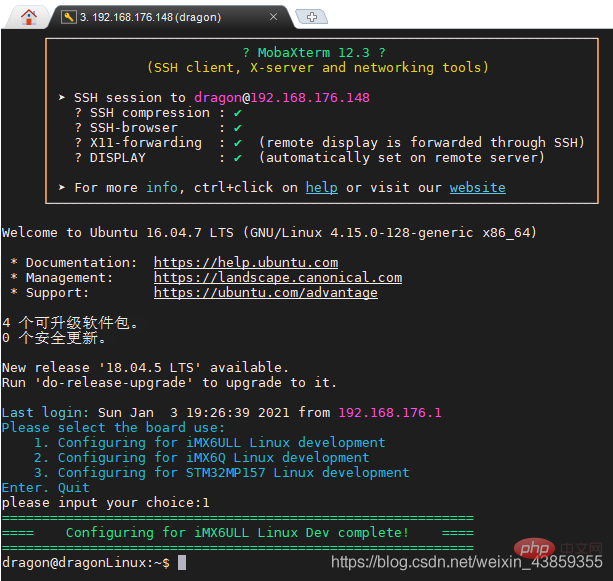Open the help link in banner
This screenshot has width=613, height=581.
coord(321,188)
